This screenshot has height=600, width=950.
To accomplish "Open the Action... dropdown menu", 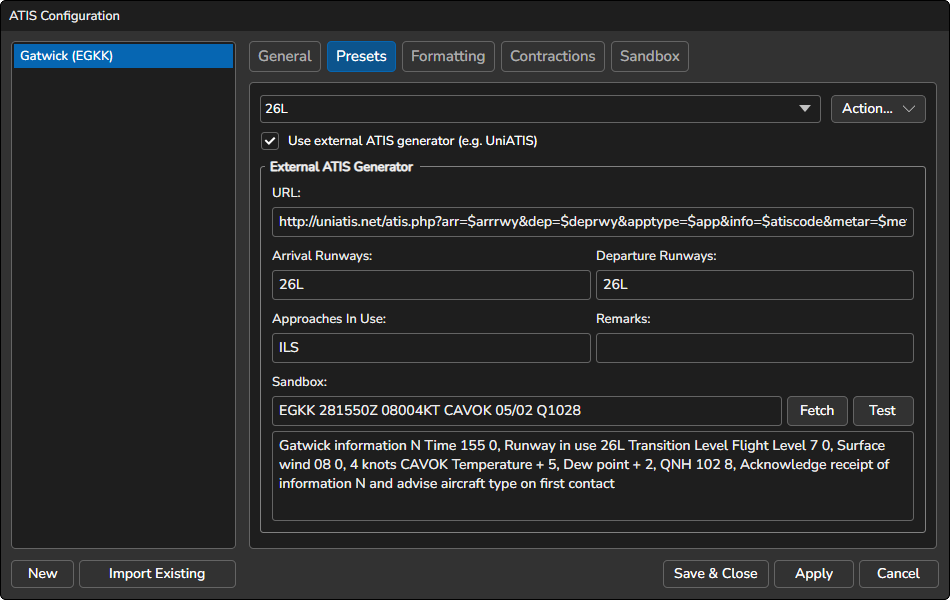I will coord(878,109).
